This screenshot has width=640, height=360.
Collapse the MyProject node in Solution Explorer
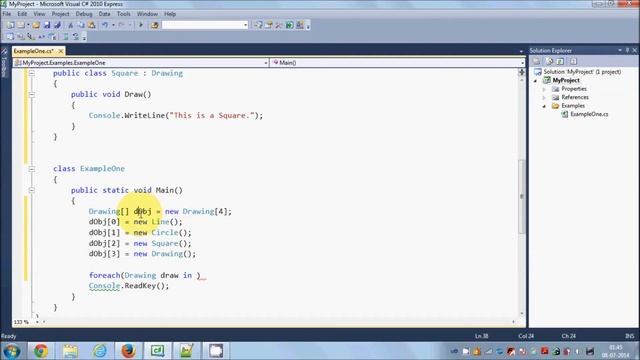(536, 81)
